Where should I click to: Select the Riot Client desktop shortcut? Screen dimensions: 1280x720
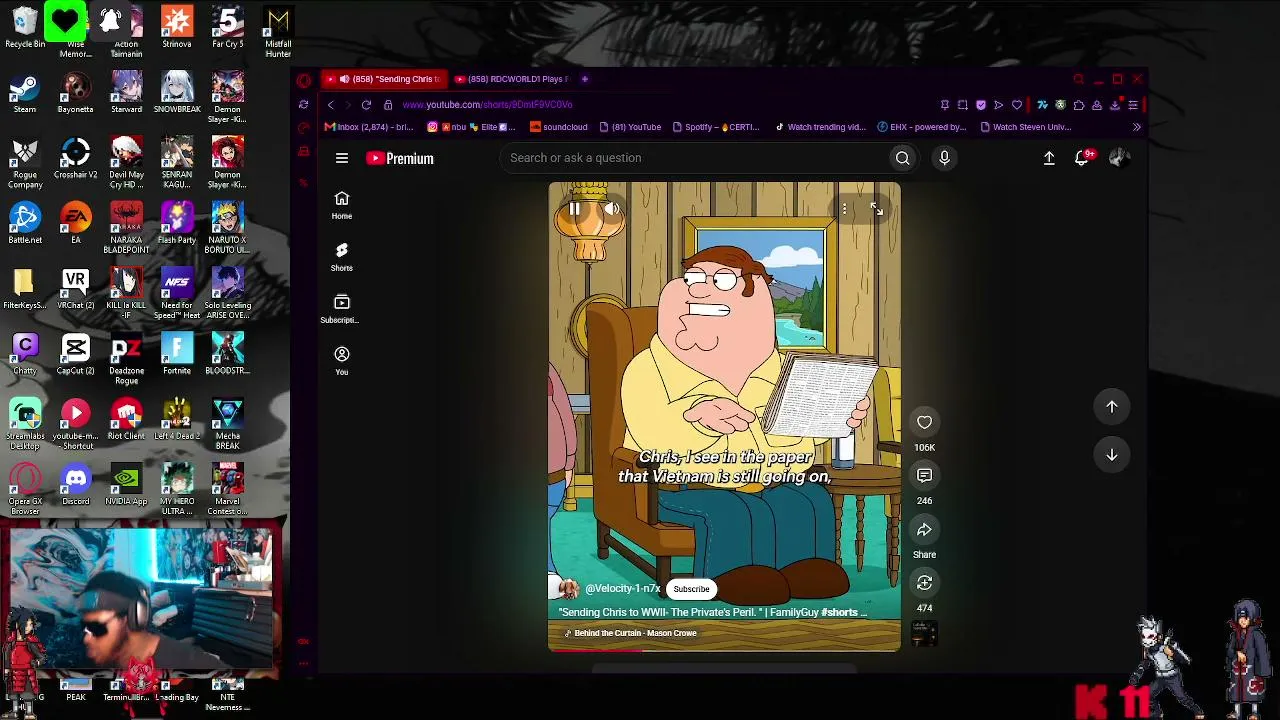pyautogui.click(x=126, y=419)
